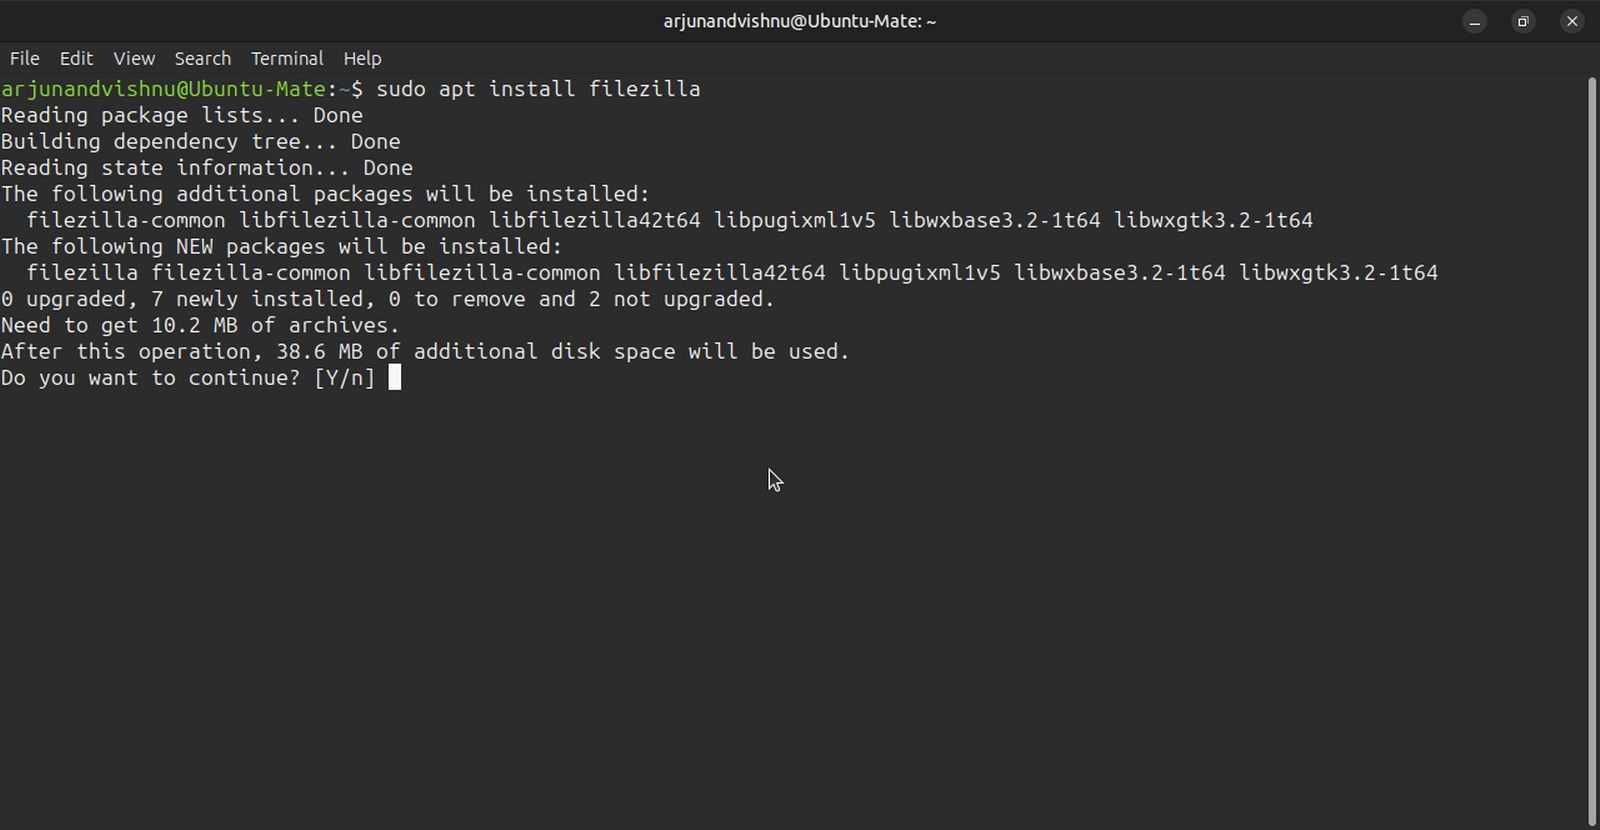The width and height of the screenshot is (1600, 830).
Task: Click the "Building dependency tree... Done" line
Action: click(x=200, y=141)
